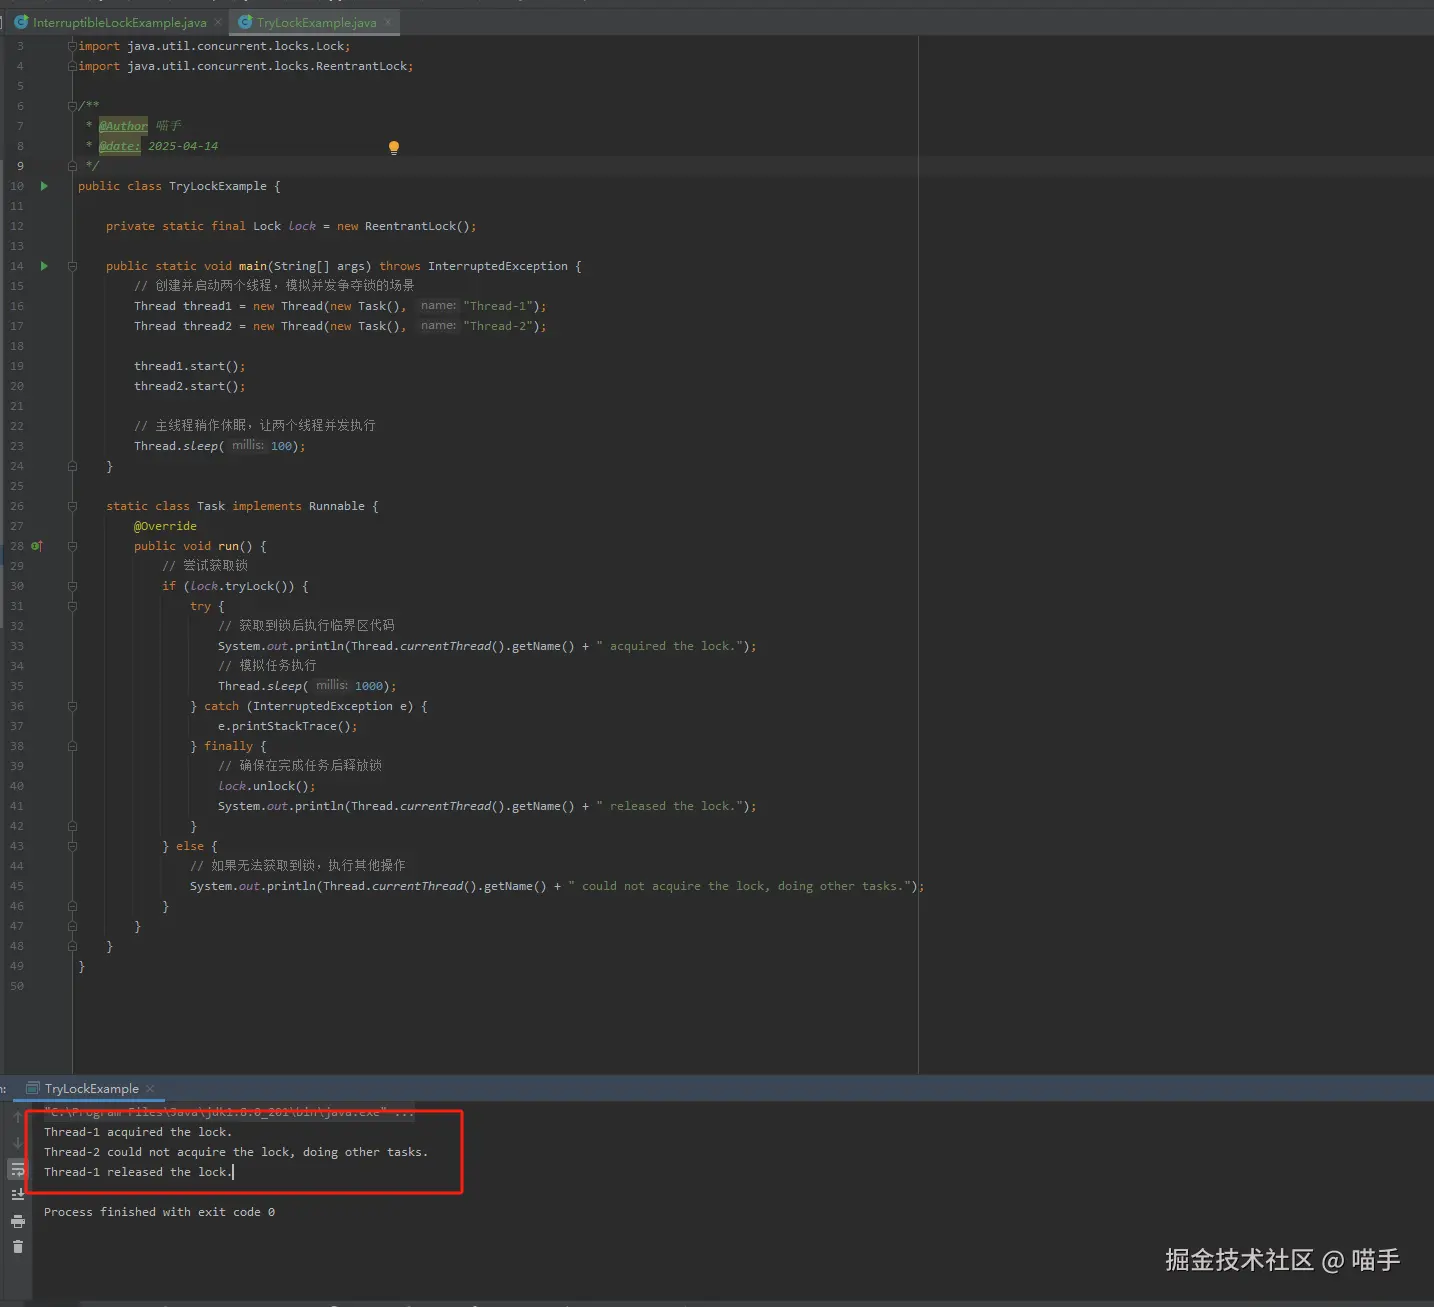
Task: Collapse the if tryLock block at line 30
Action: 72,586
